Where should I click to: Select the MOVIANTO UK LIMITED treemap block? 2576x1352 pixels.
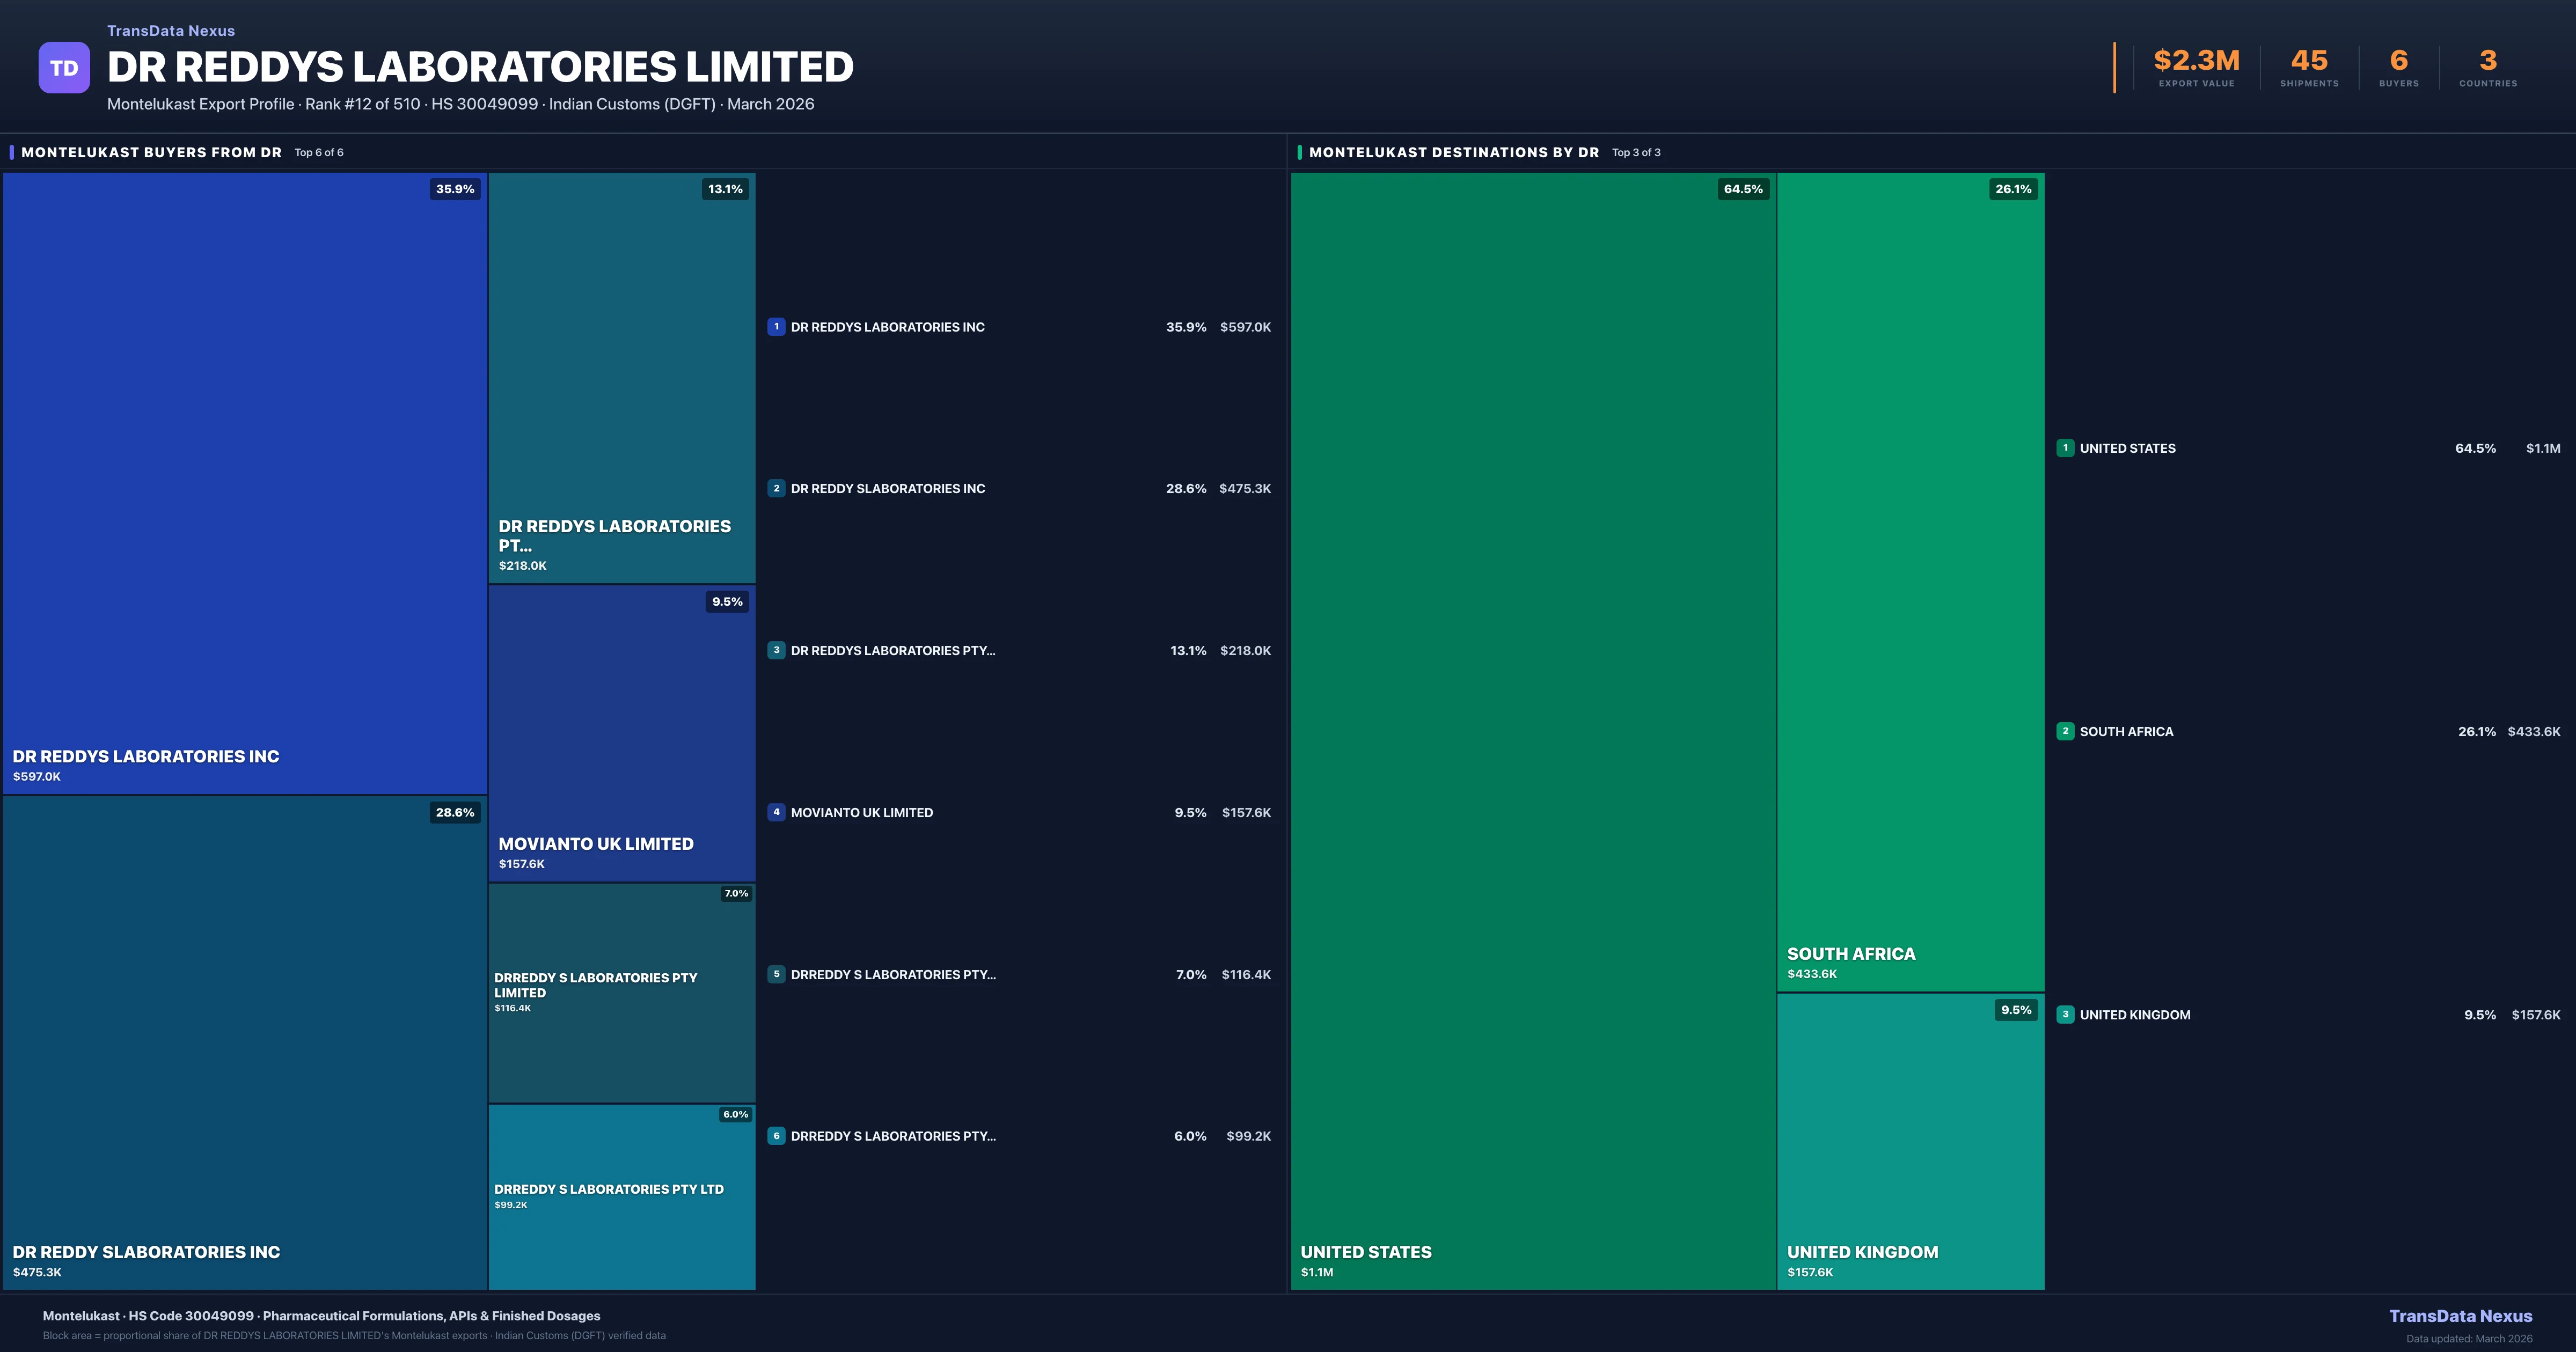(x=621, y=733)
